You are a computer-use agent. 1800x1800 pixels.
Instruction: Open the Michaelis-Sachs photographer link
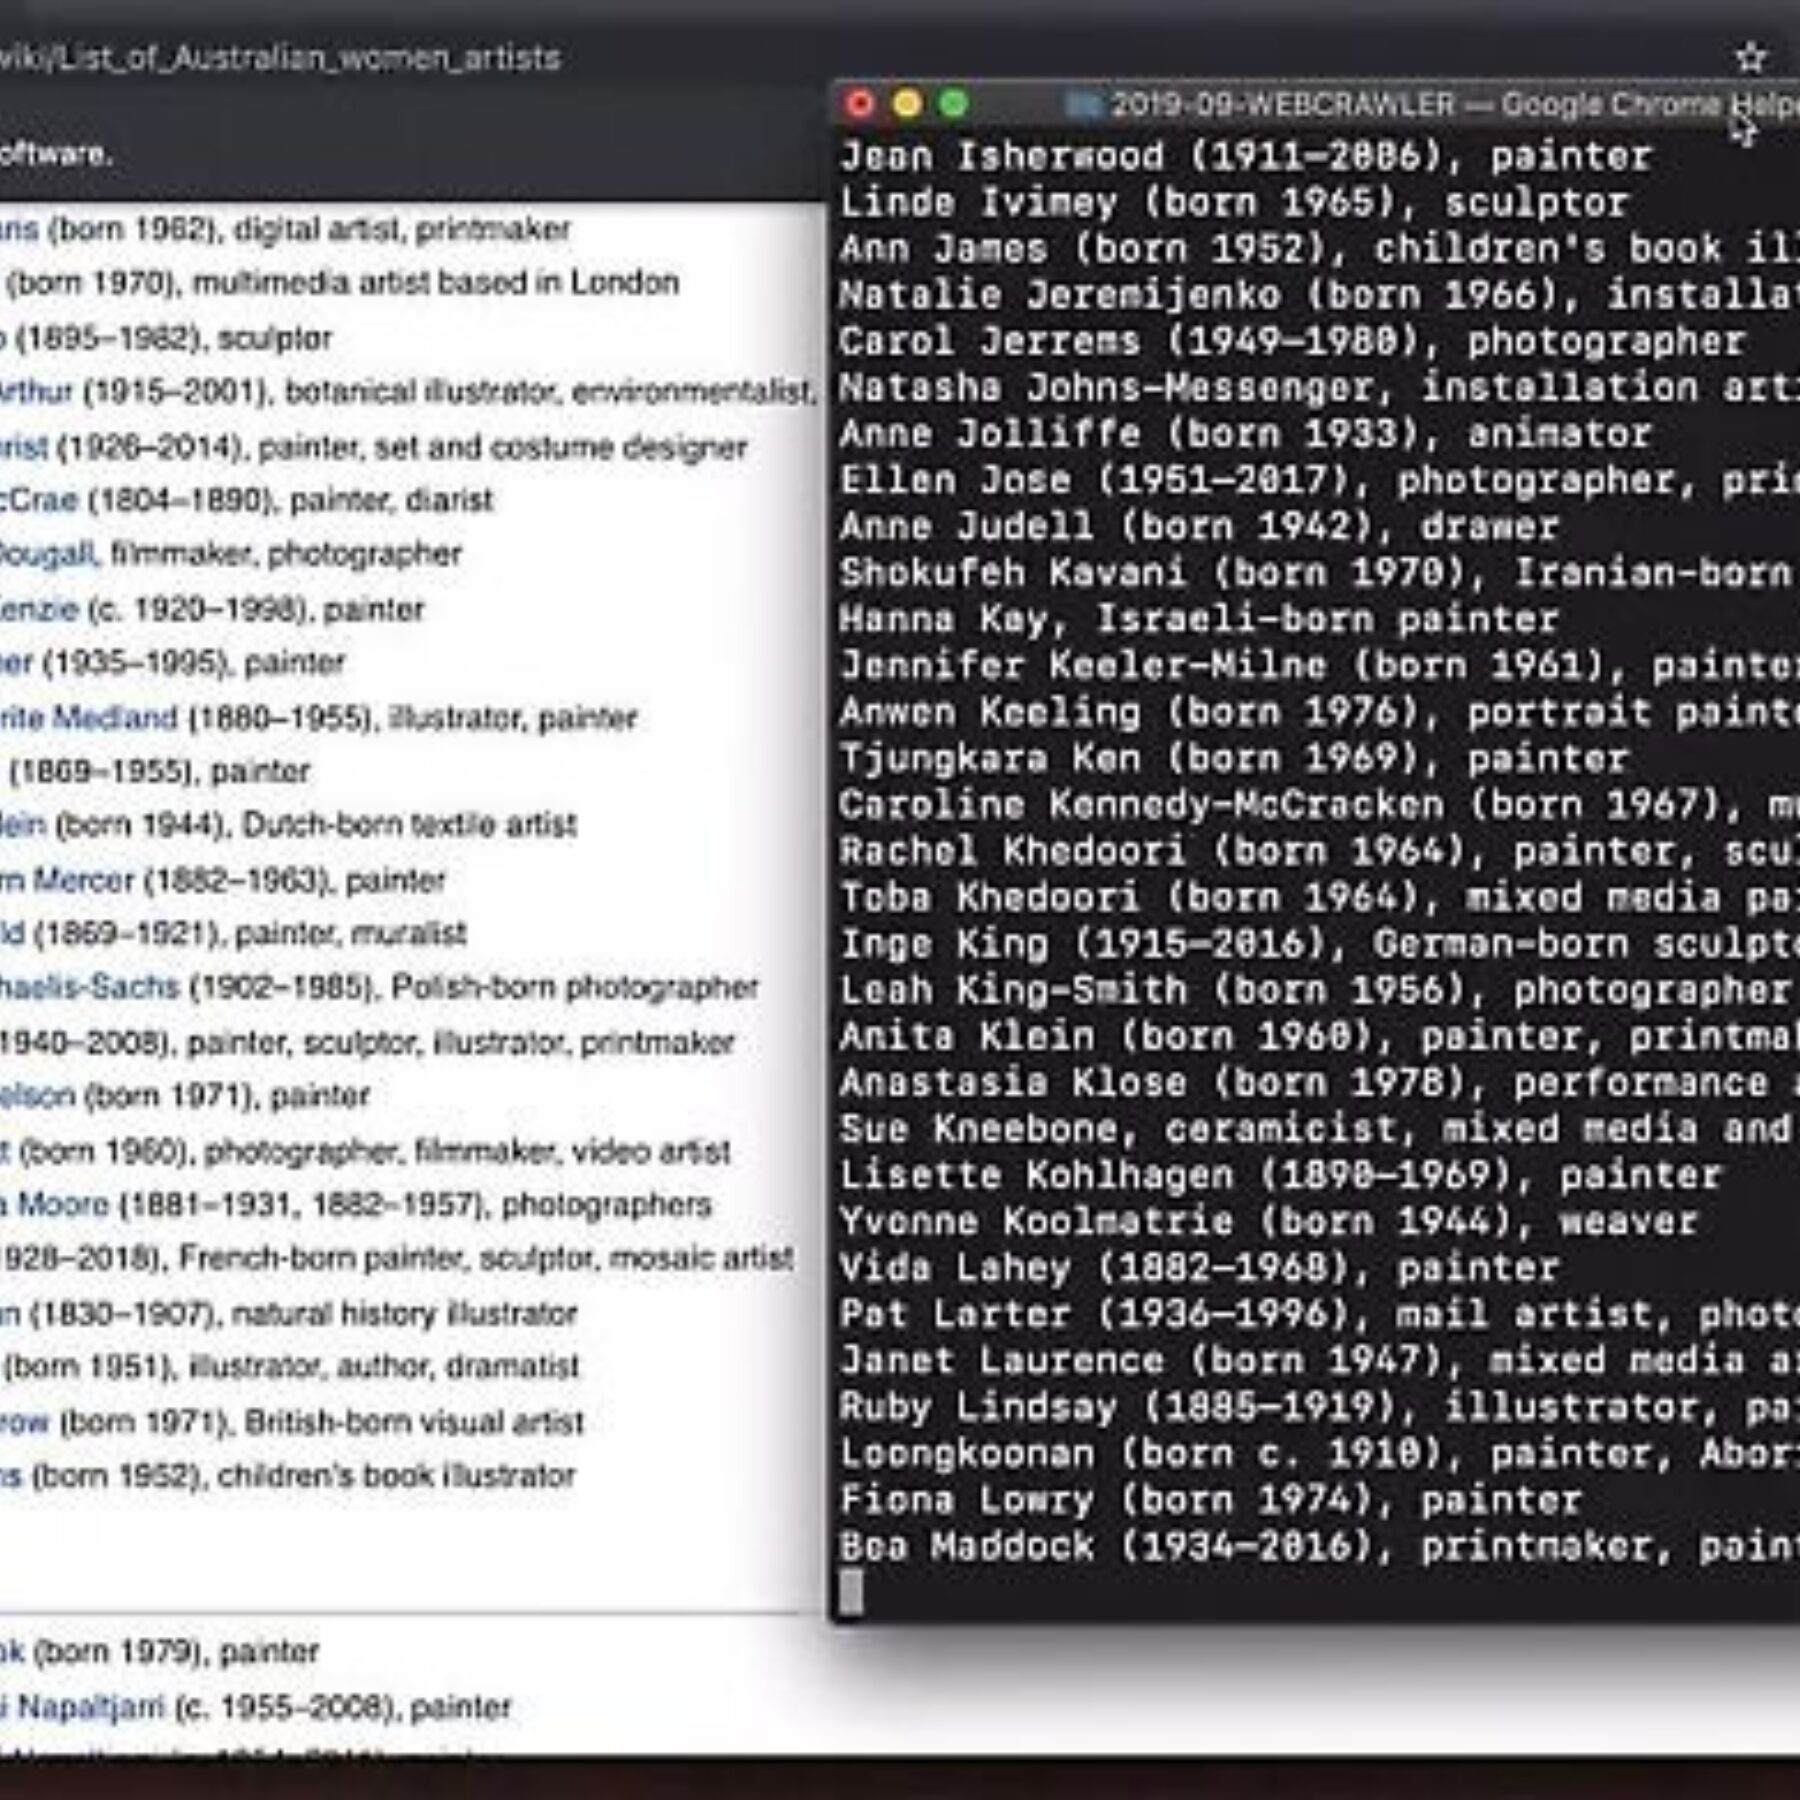[x=90, y=987]
